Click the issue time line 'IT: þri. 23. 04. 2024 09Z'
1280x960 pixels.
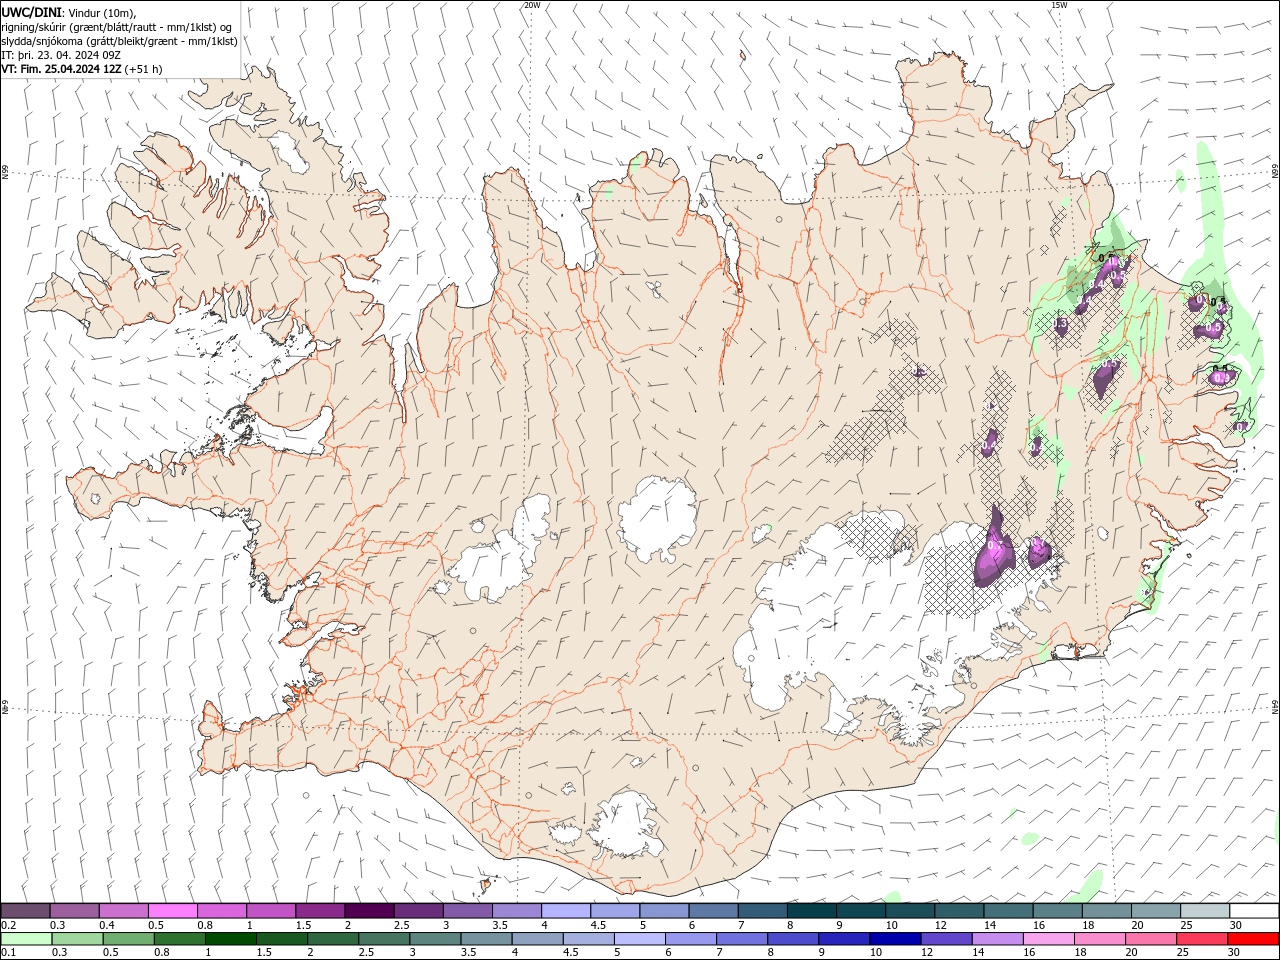[x=63, y=55]
